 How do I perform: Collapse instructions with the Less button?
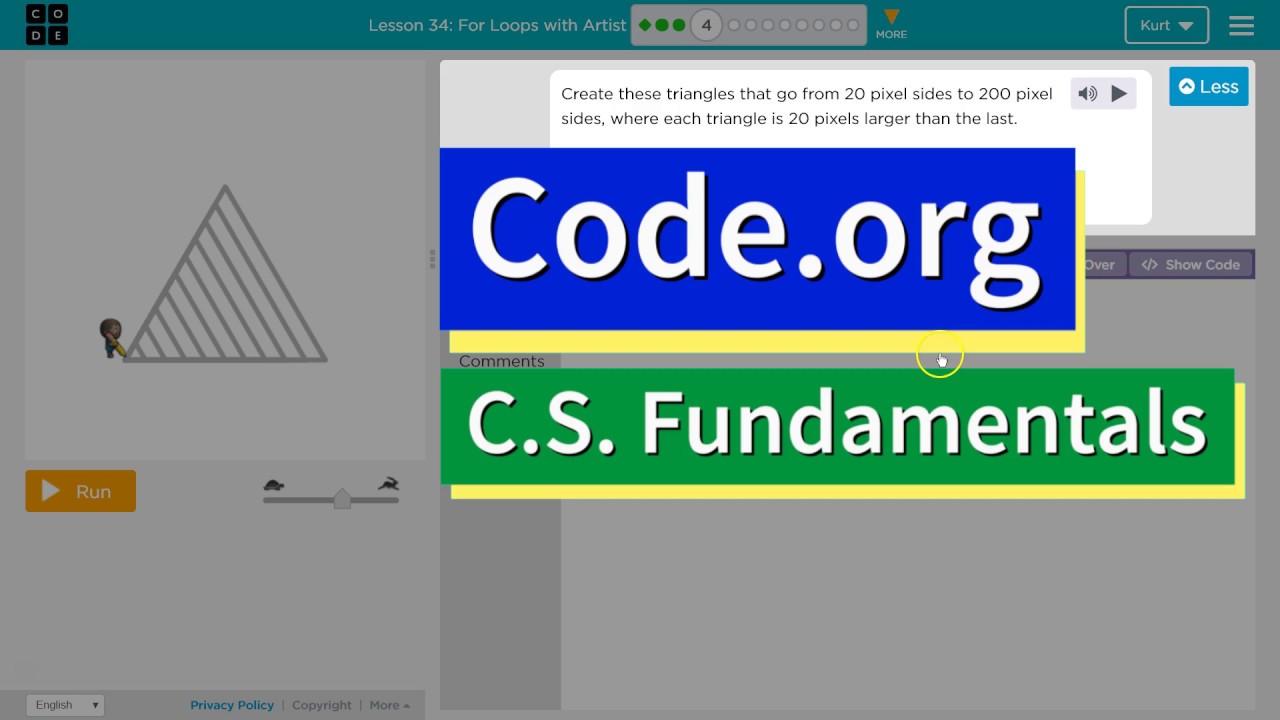(x=1209, y=86)
